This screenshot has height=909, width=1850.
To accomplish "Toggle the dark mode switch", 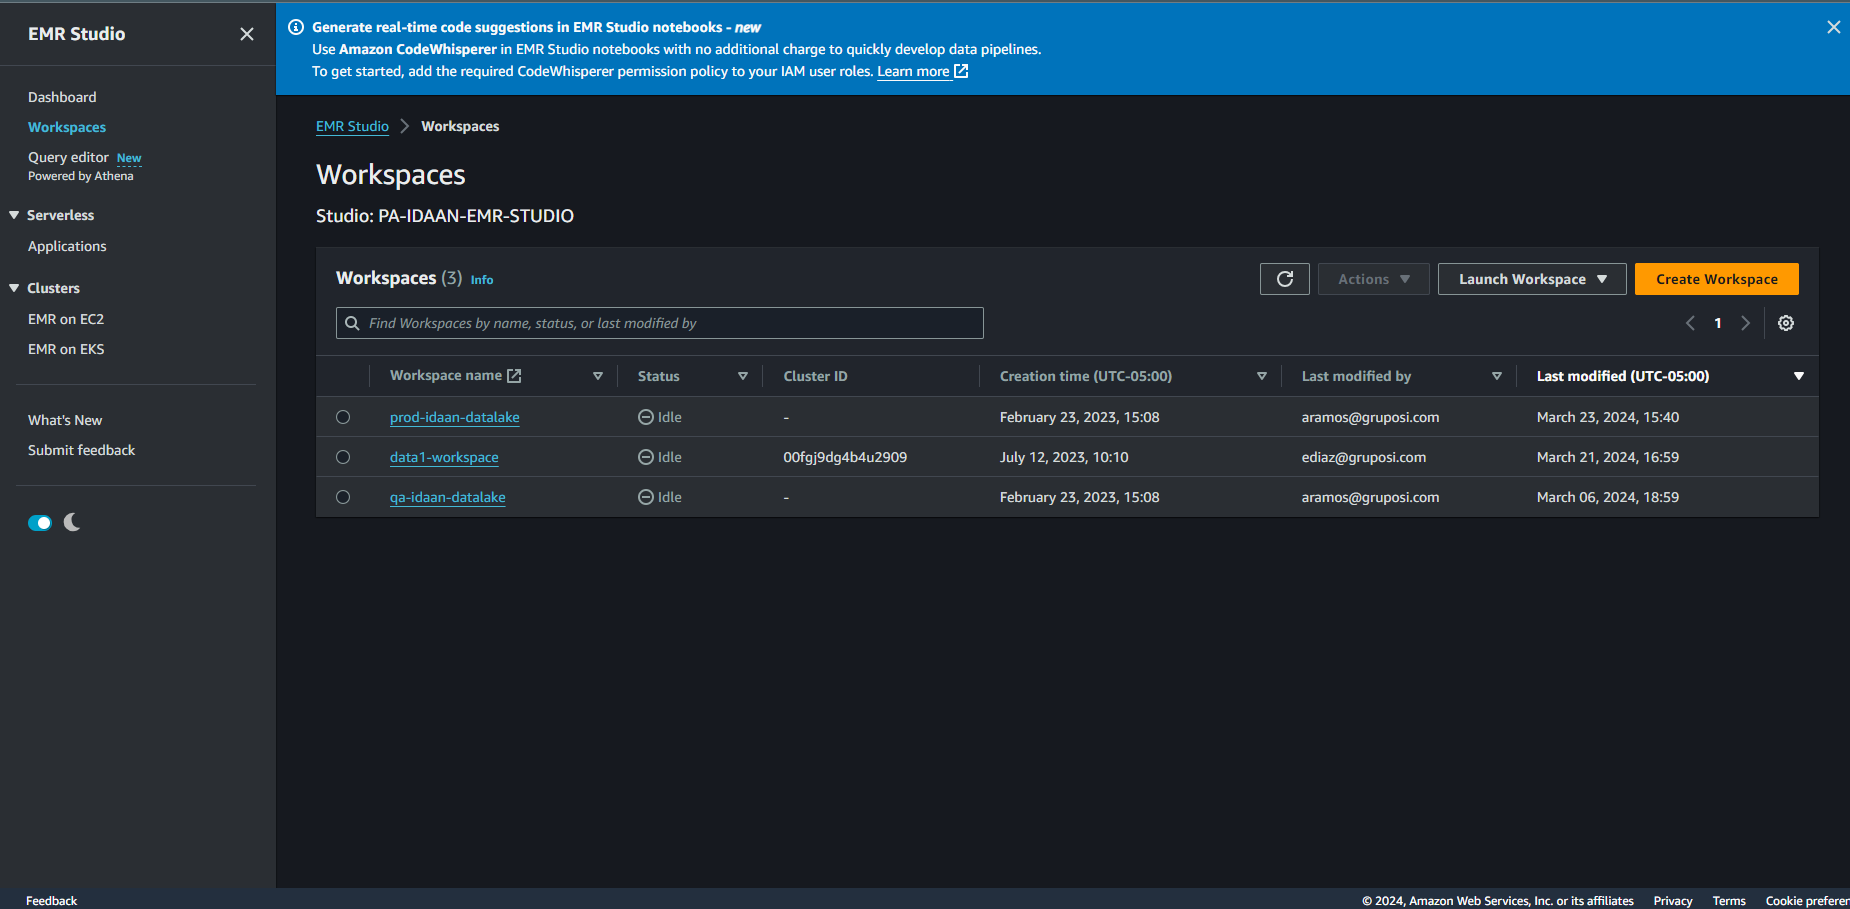I will pos(40,523).
